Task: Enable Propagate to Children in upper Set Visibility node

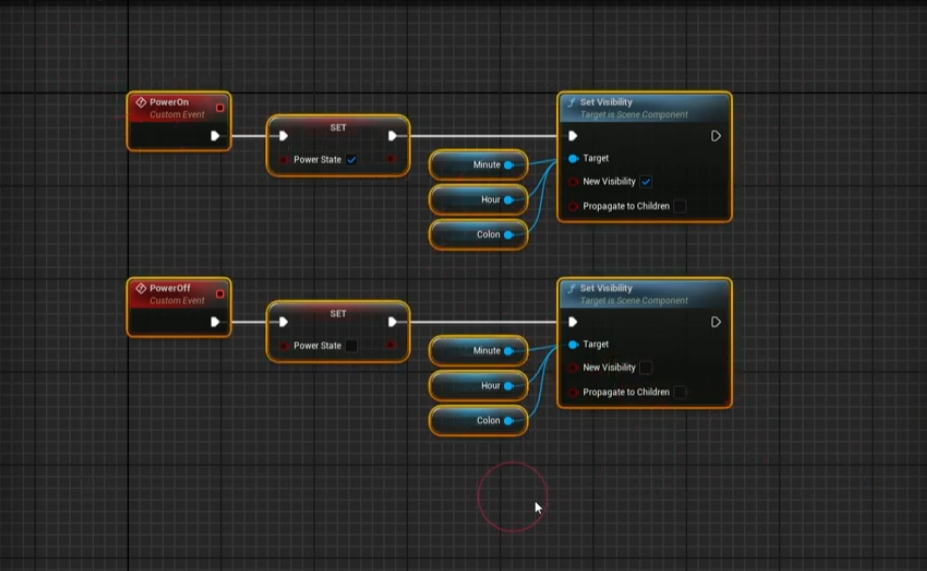Action: (680, 206)
